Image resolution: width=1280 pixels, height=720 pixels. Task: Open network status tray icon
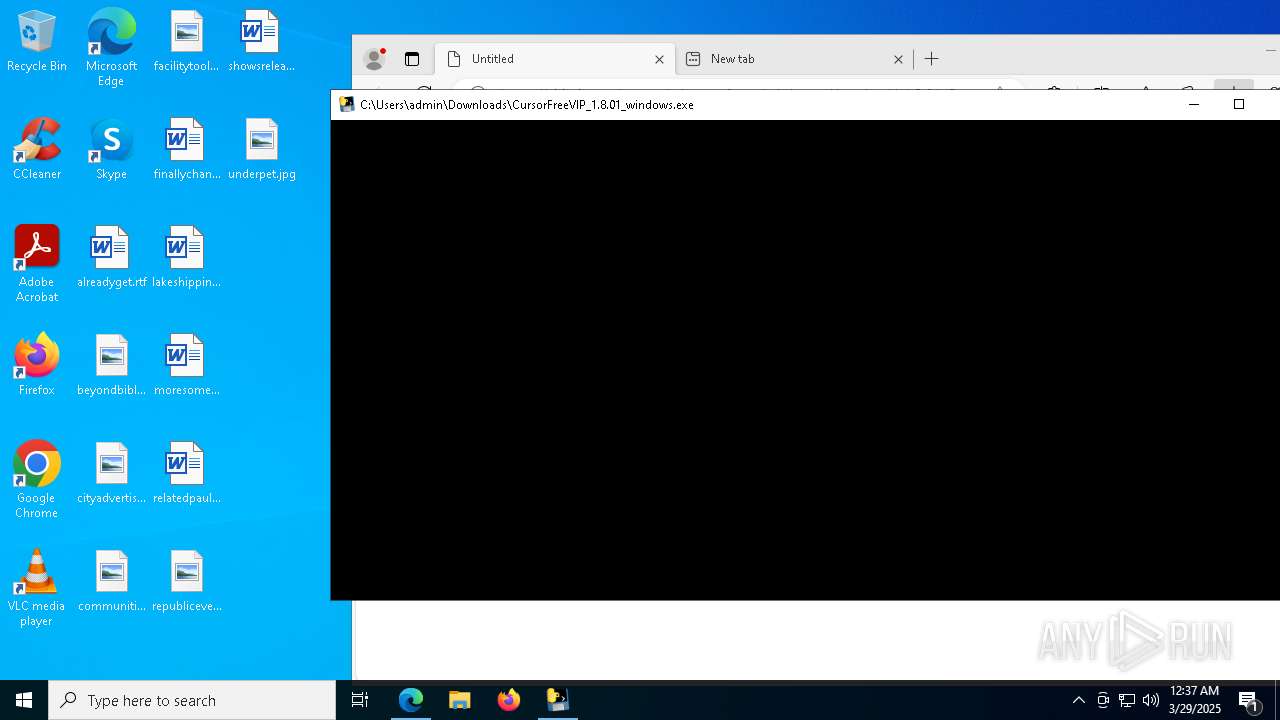(1127, 700)
